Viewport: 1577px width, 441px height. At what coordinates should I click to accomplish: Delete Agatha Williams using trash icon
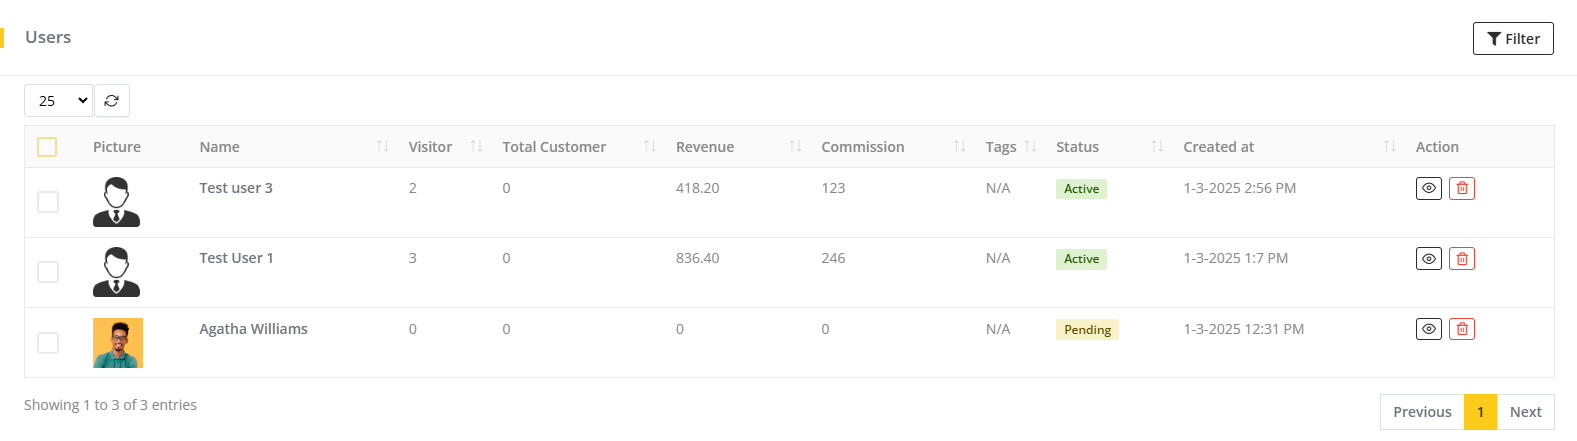click(x=1461, y=329)
